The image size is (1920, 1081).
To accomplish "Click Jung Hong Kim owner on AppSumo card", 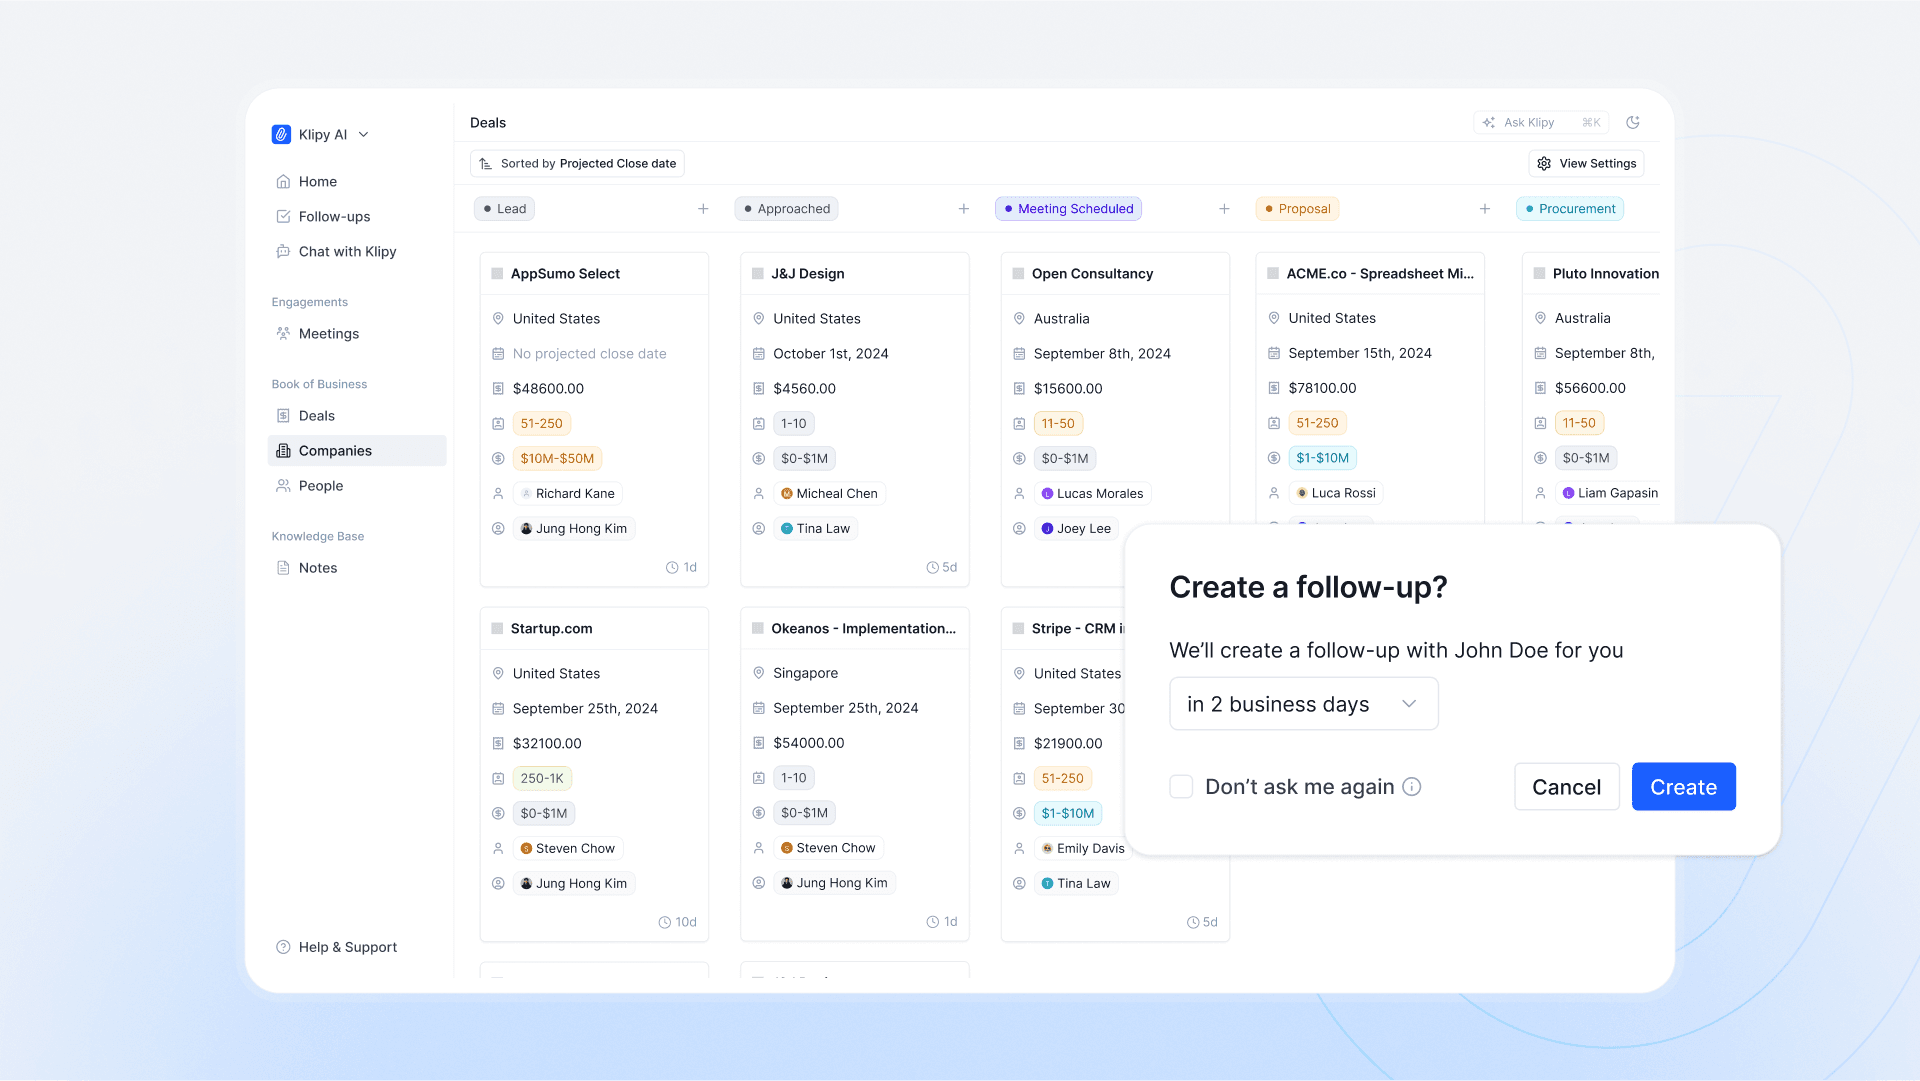I will click(x=574, y=529).
